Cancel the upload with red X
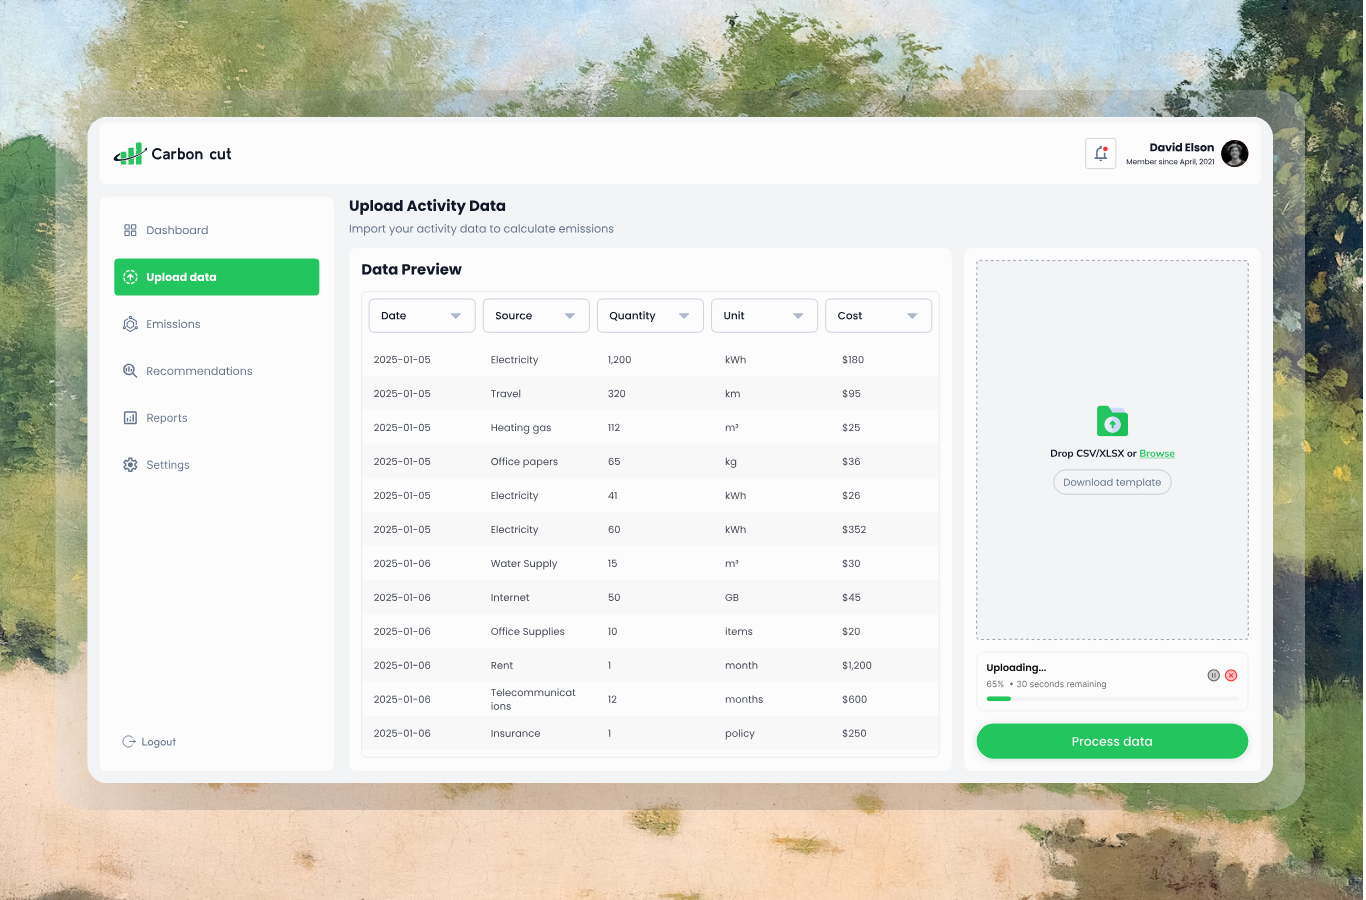Viewport: 1366px width, 900px height. tap(1231, 675)
